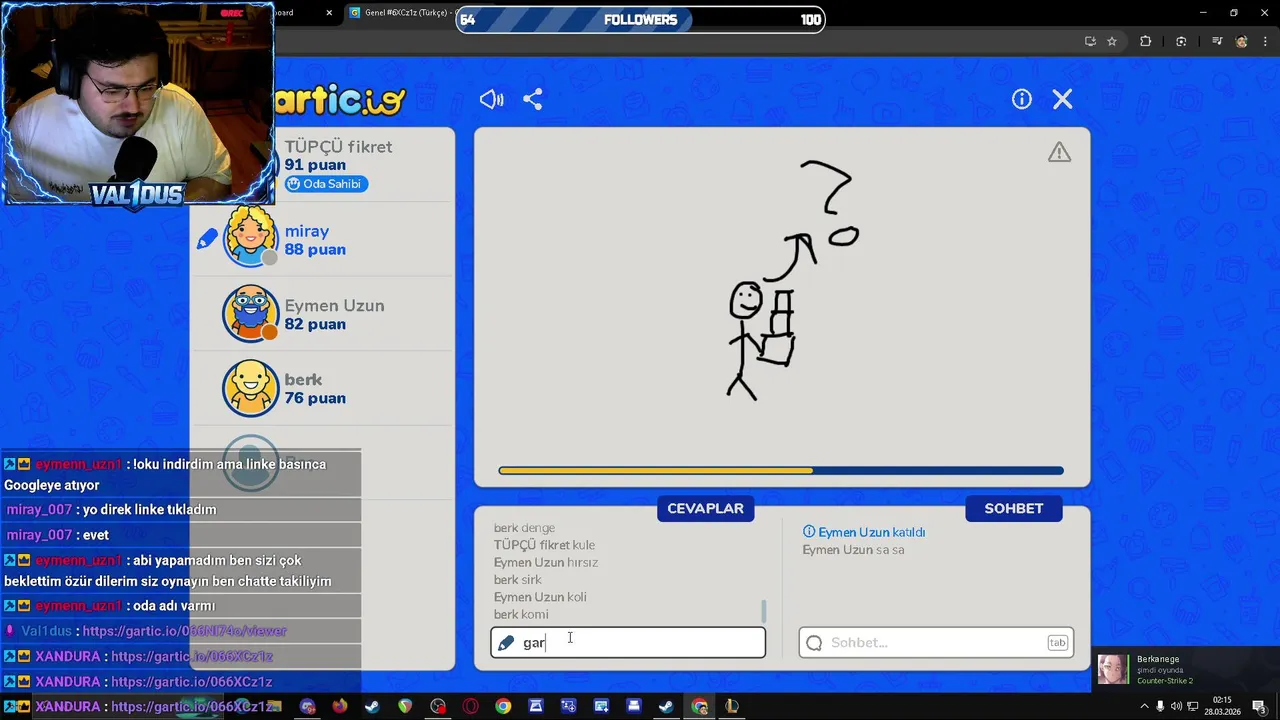Screen dimensions: 1280x720
Task: Open Eymen Uzun's avatar in the player list
Action: [x=250, y=313]
